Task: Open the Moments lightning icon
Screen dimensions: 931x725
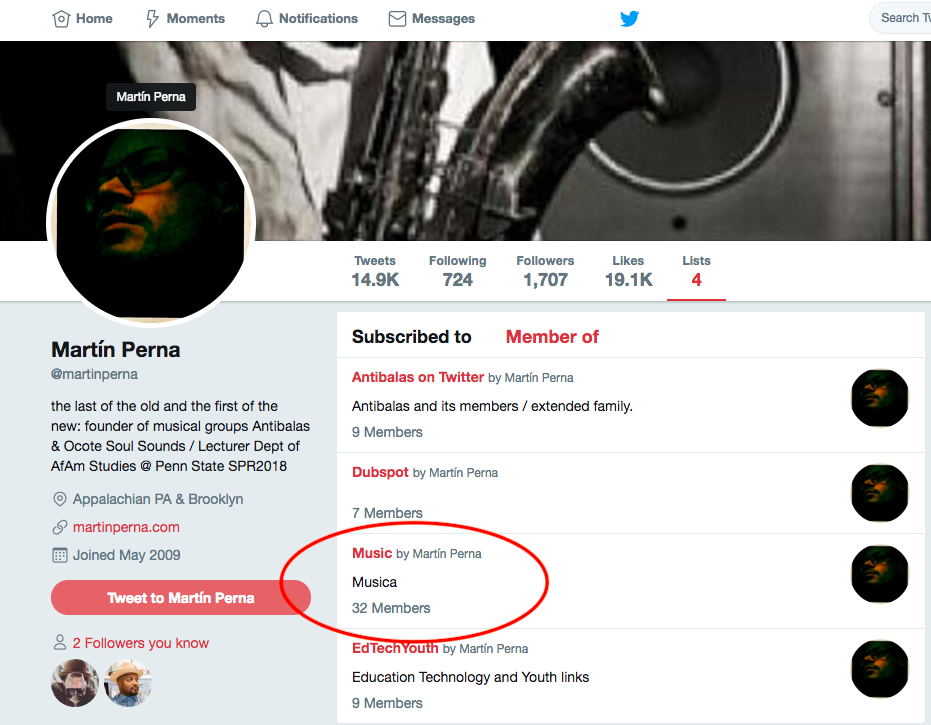Action: point(153,18)
